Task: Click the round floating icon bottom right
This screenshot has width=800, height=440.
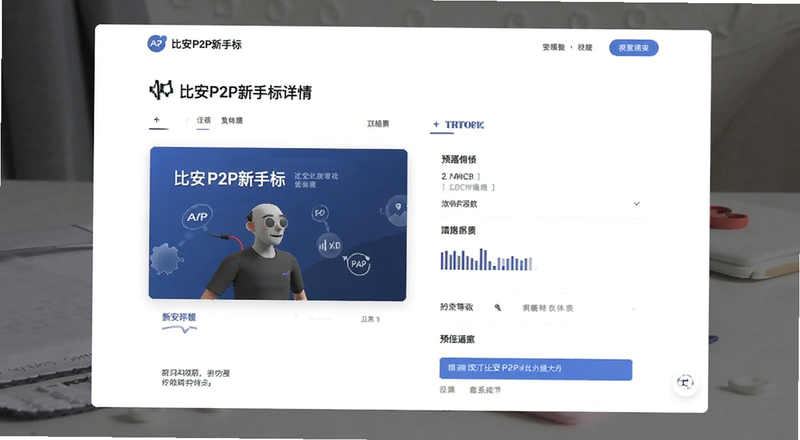Action: 685,382
